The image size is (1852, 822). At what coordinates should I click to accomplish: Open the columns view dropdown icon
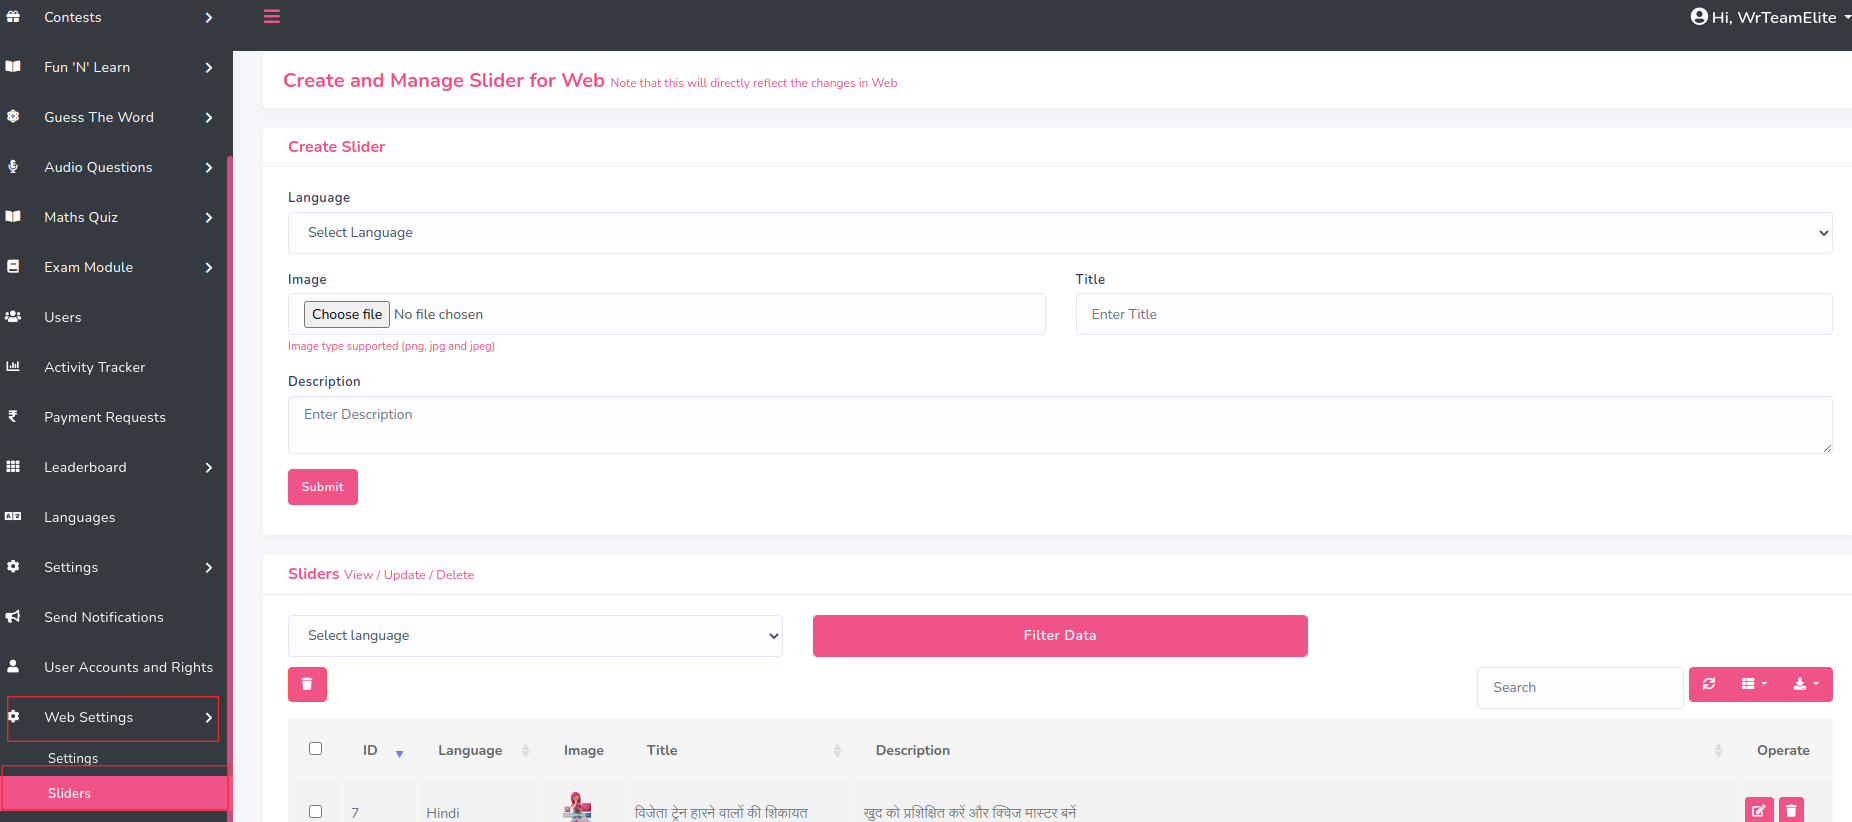pyautogui.click(x=1753, y=684)
